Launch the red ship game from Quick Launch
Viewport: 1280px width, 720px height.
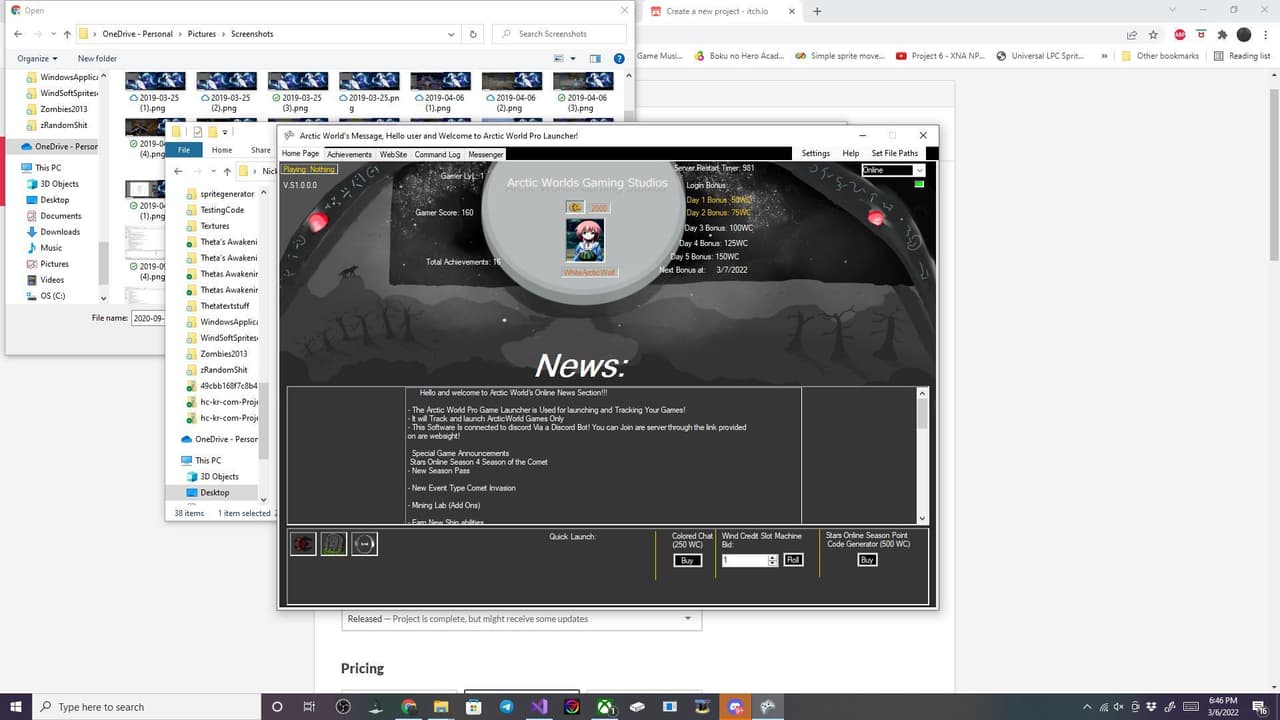pyautogui.click(x=303, y=544)
